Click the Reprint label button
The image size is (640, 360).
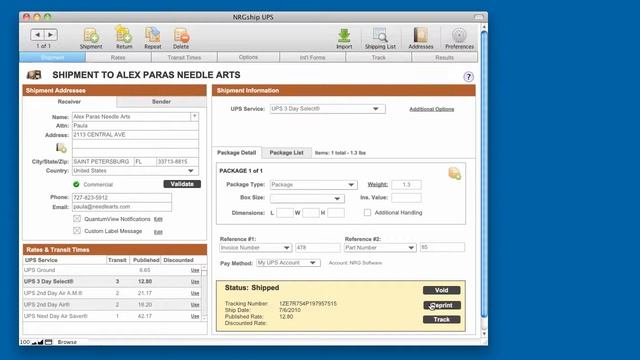pyautogui.click(x=442, y=305)
